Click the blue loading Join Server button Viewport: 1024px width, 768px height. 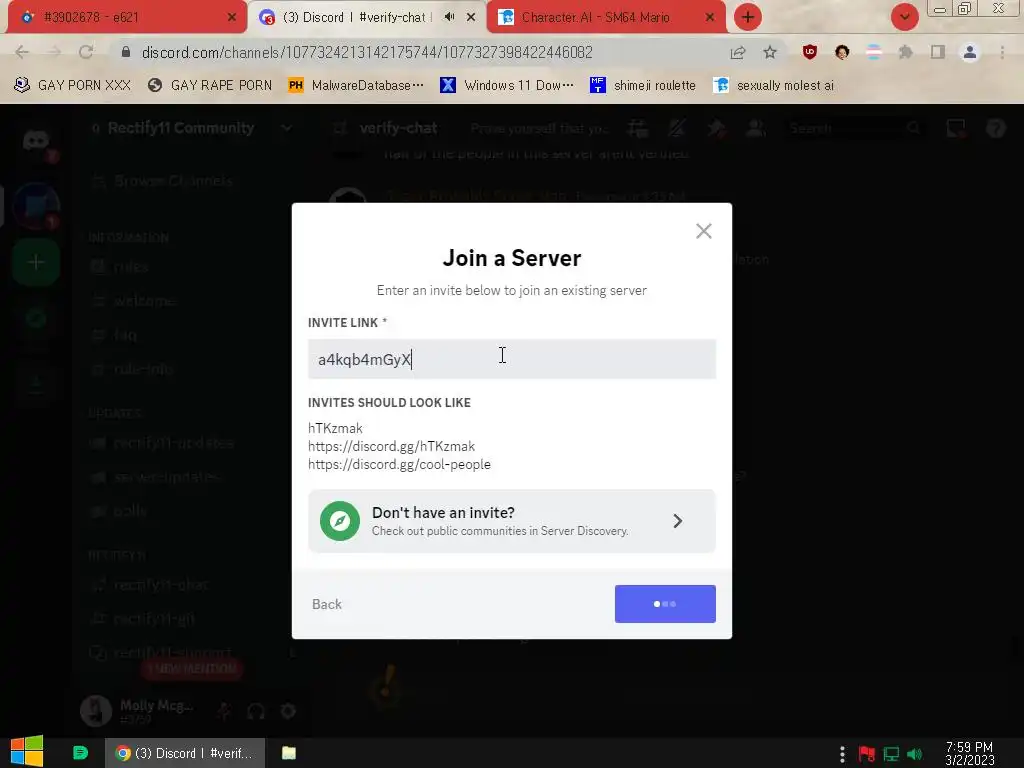pyautogui.click(x=665, y=604)
